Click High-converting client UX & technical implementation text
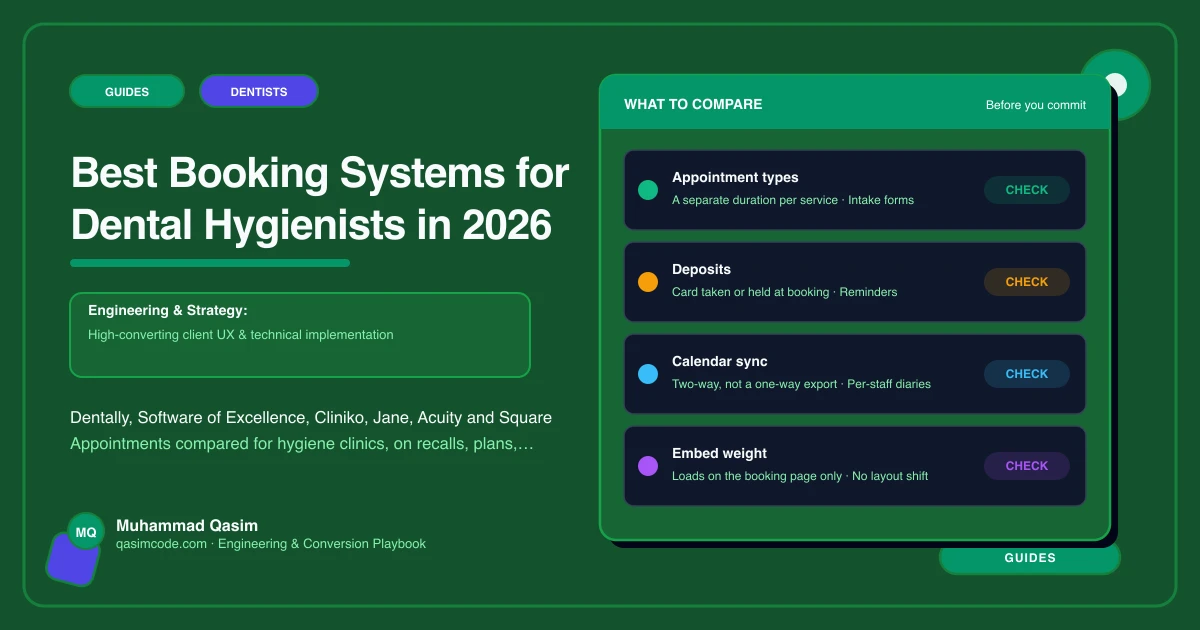This screenshot has height=630, width=1200. tap(241, 335)
